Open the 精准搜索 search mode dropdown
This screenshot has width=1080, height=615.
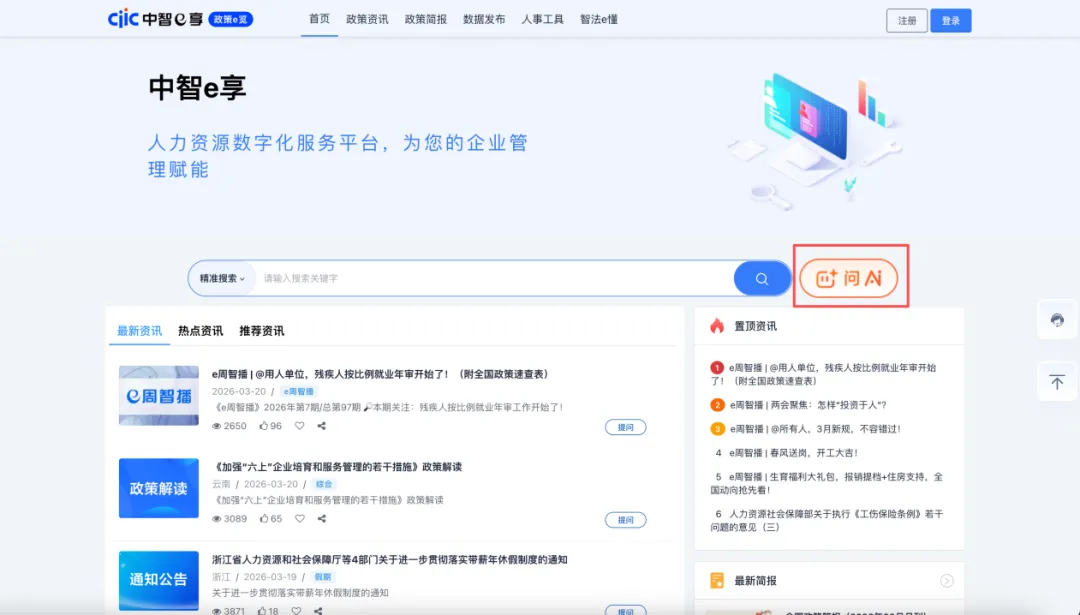(x=222, y=278)
